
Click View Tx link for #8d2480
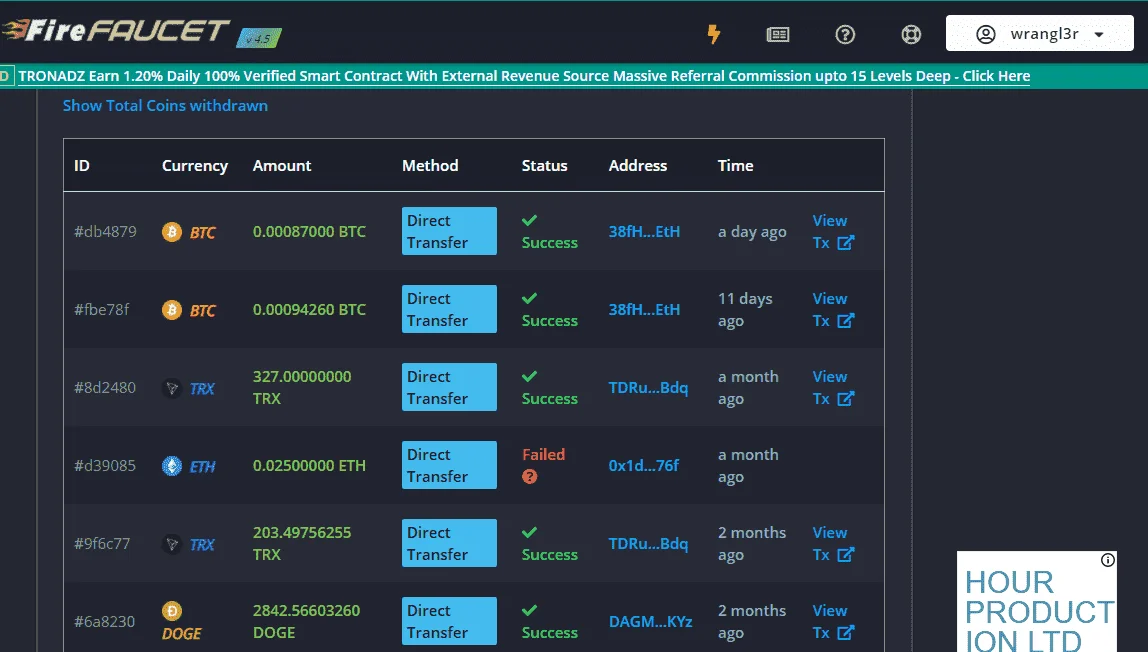pos(833,387)
